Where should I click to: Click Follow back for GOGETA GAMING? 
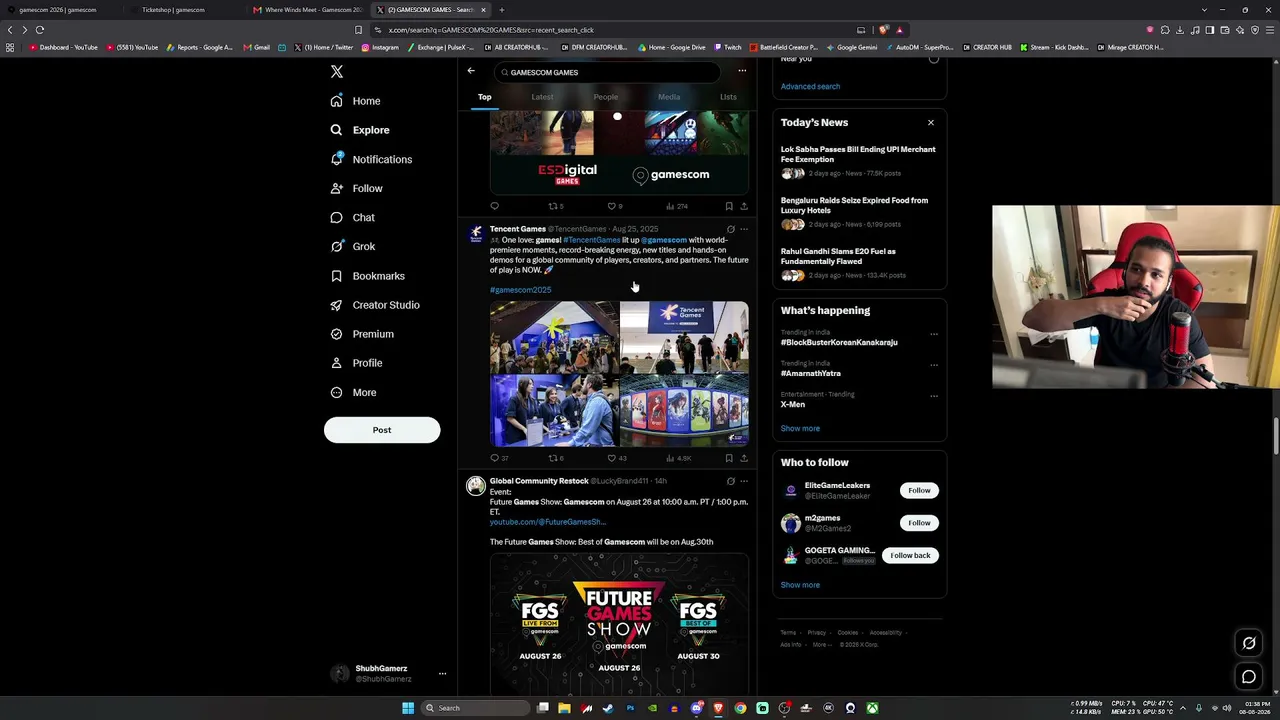(x=910, y=555)
